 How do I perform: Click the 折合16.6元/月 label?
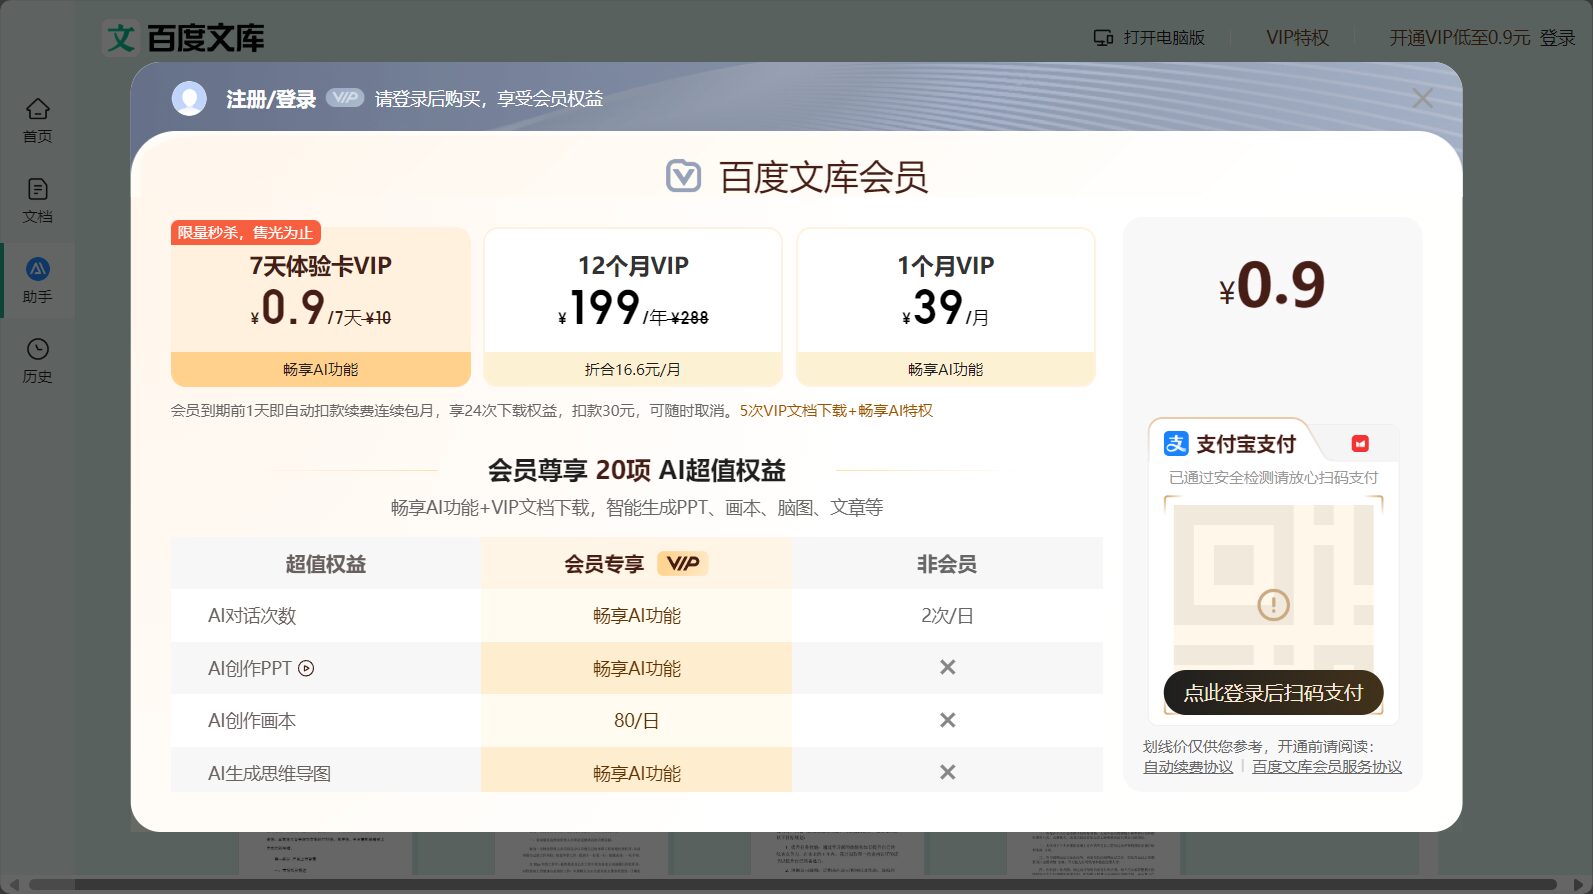pos(633,369)
